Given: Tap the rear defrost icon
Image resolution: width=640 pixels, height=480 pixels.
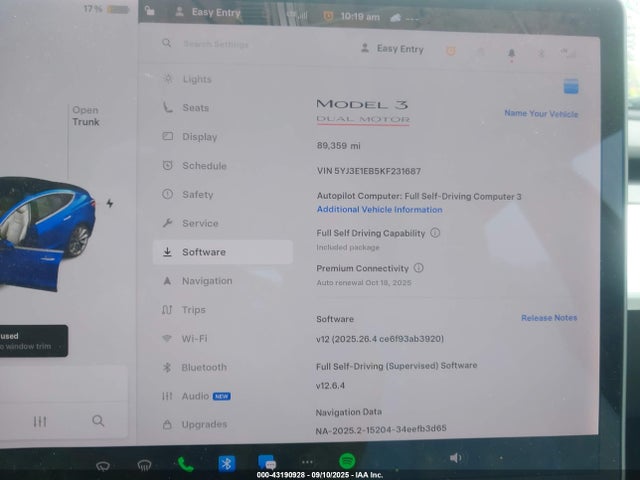Looking at the screenshot, I should pos(144,465).
